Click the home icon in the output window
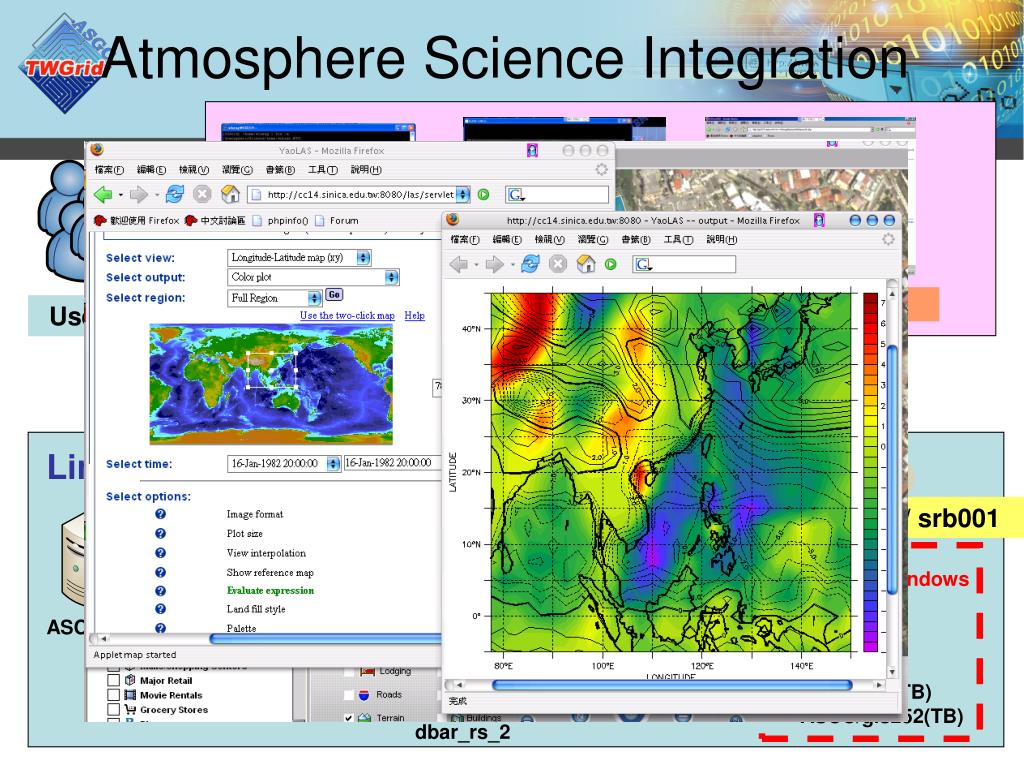Image resolution: width=1024 pixels, height=768 pixels. tap(586, 264)
